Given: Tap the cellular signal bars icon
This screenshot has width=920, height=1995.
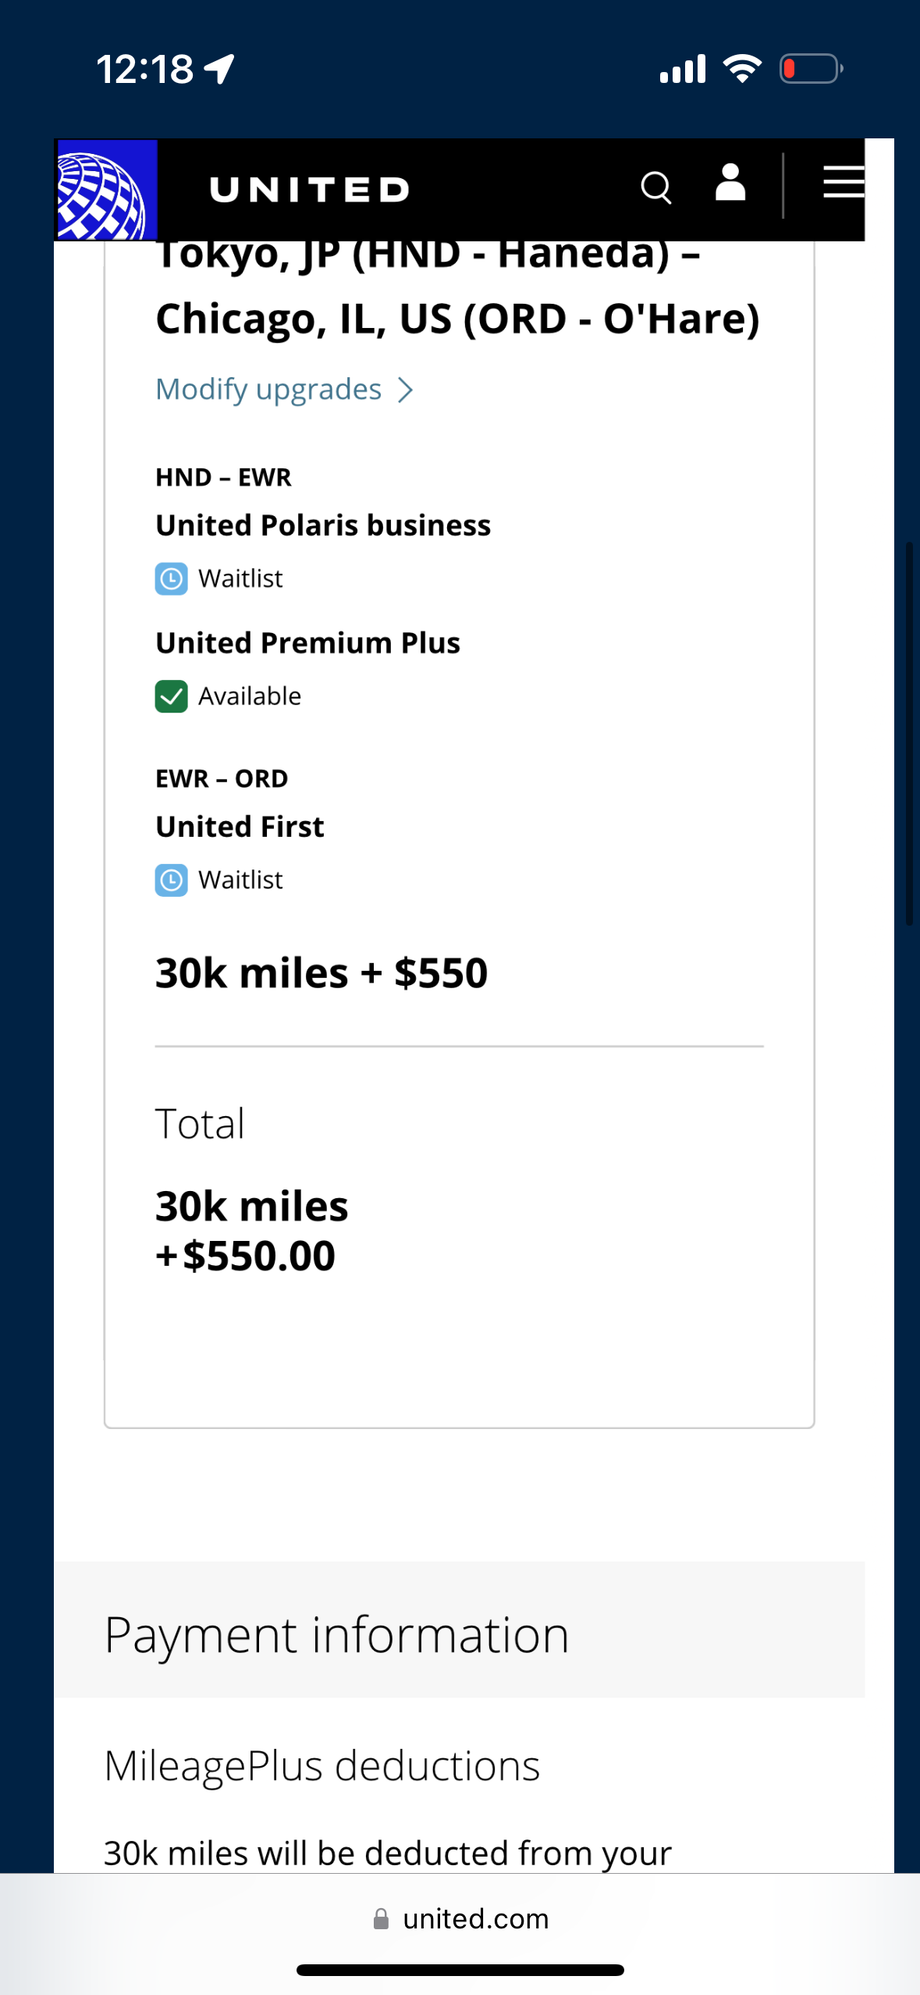Looking at the screenshot, I should pyautogui.click(x=683, y=69).
